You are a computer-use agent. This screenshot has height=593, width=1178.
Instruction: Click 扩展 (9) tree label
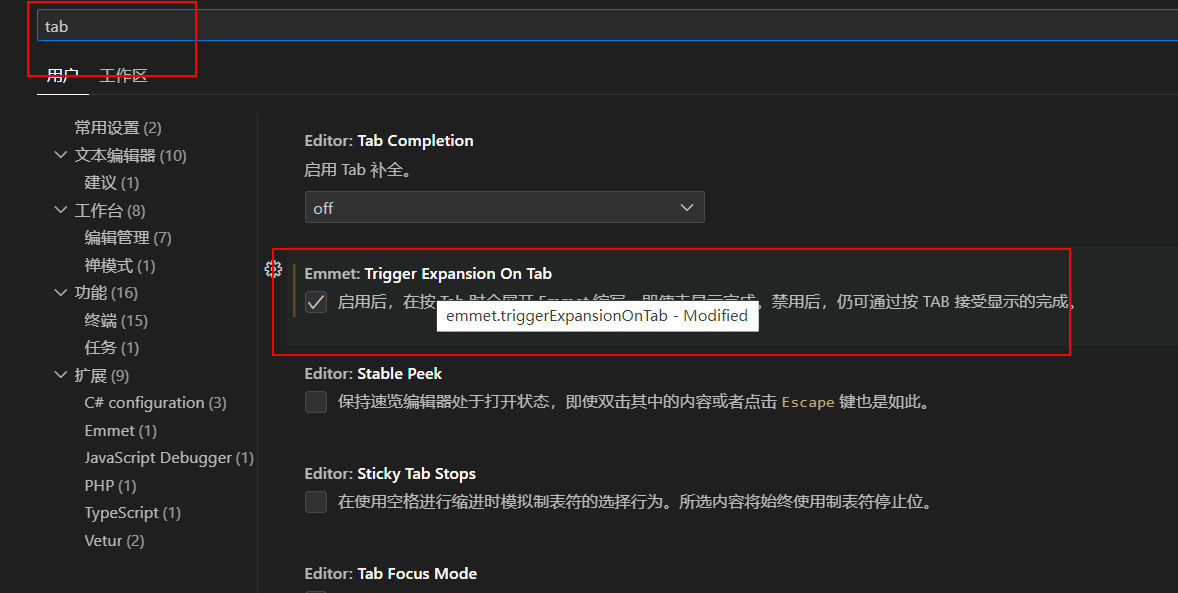pyautogui.click(x=101, y=375)
